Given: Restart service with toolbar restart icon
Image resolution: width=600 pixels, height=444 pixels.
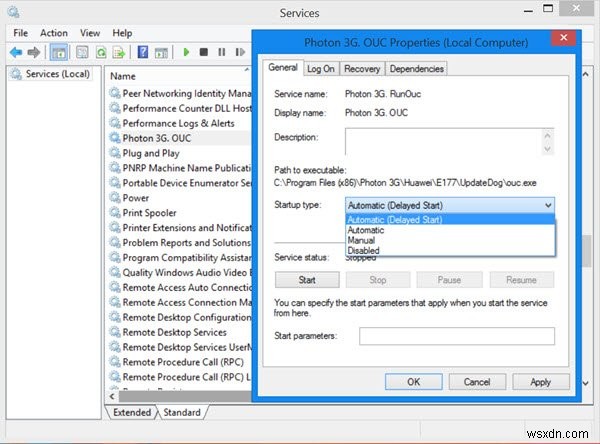Looking at the screenshot, I should (x=240, y=52).
